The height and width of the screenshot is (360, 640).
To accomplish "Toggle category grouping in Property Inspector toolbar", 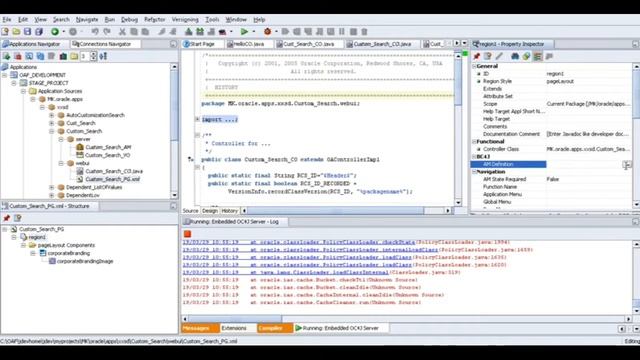I will point(538,56).
